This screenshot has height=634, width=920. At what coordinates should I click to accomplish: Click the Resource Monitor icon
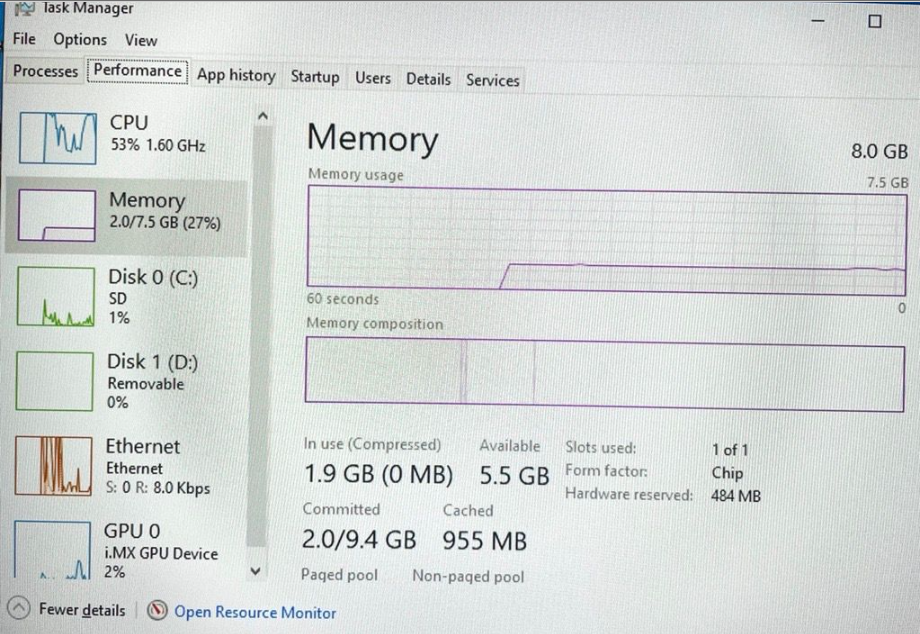pyautogui.click(x=159, y=611)
